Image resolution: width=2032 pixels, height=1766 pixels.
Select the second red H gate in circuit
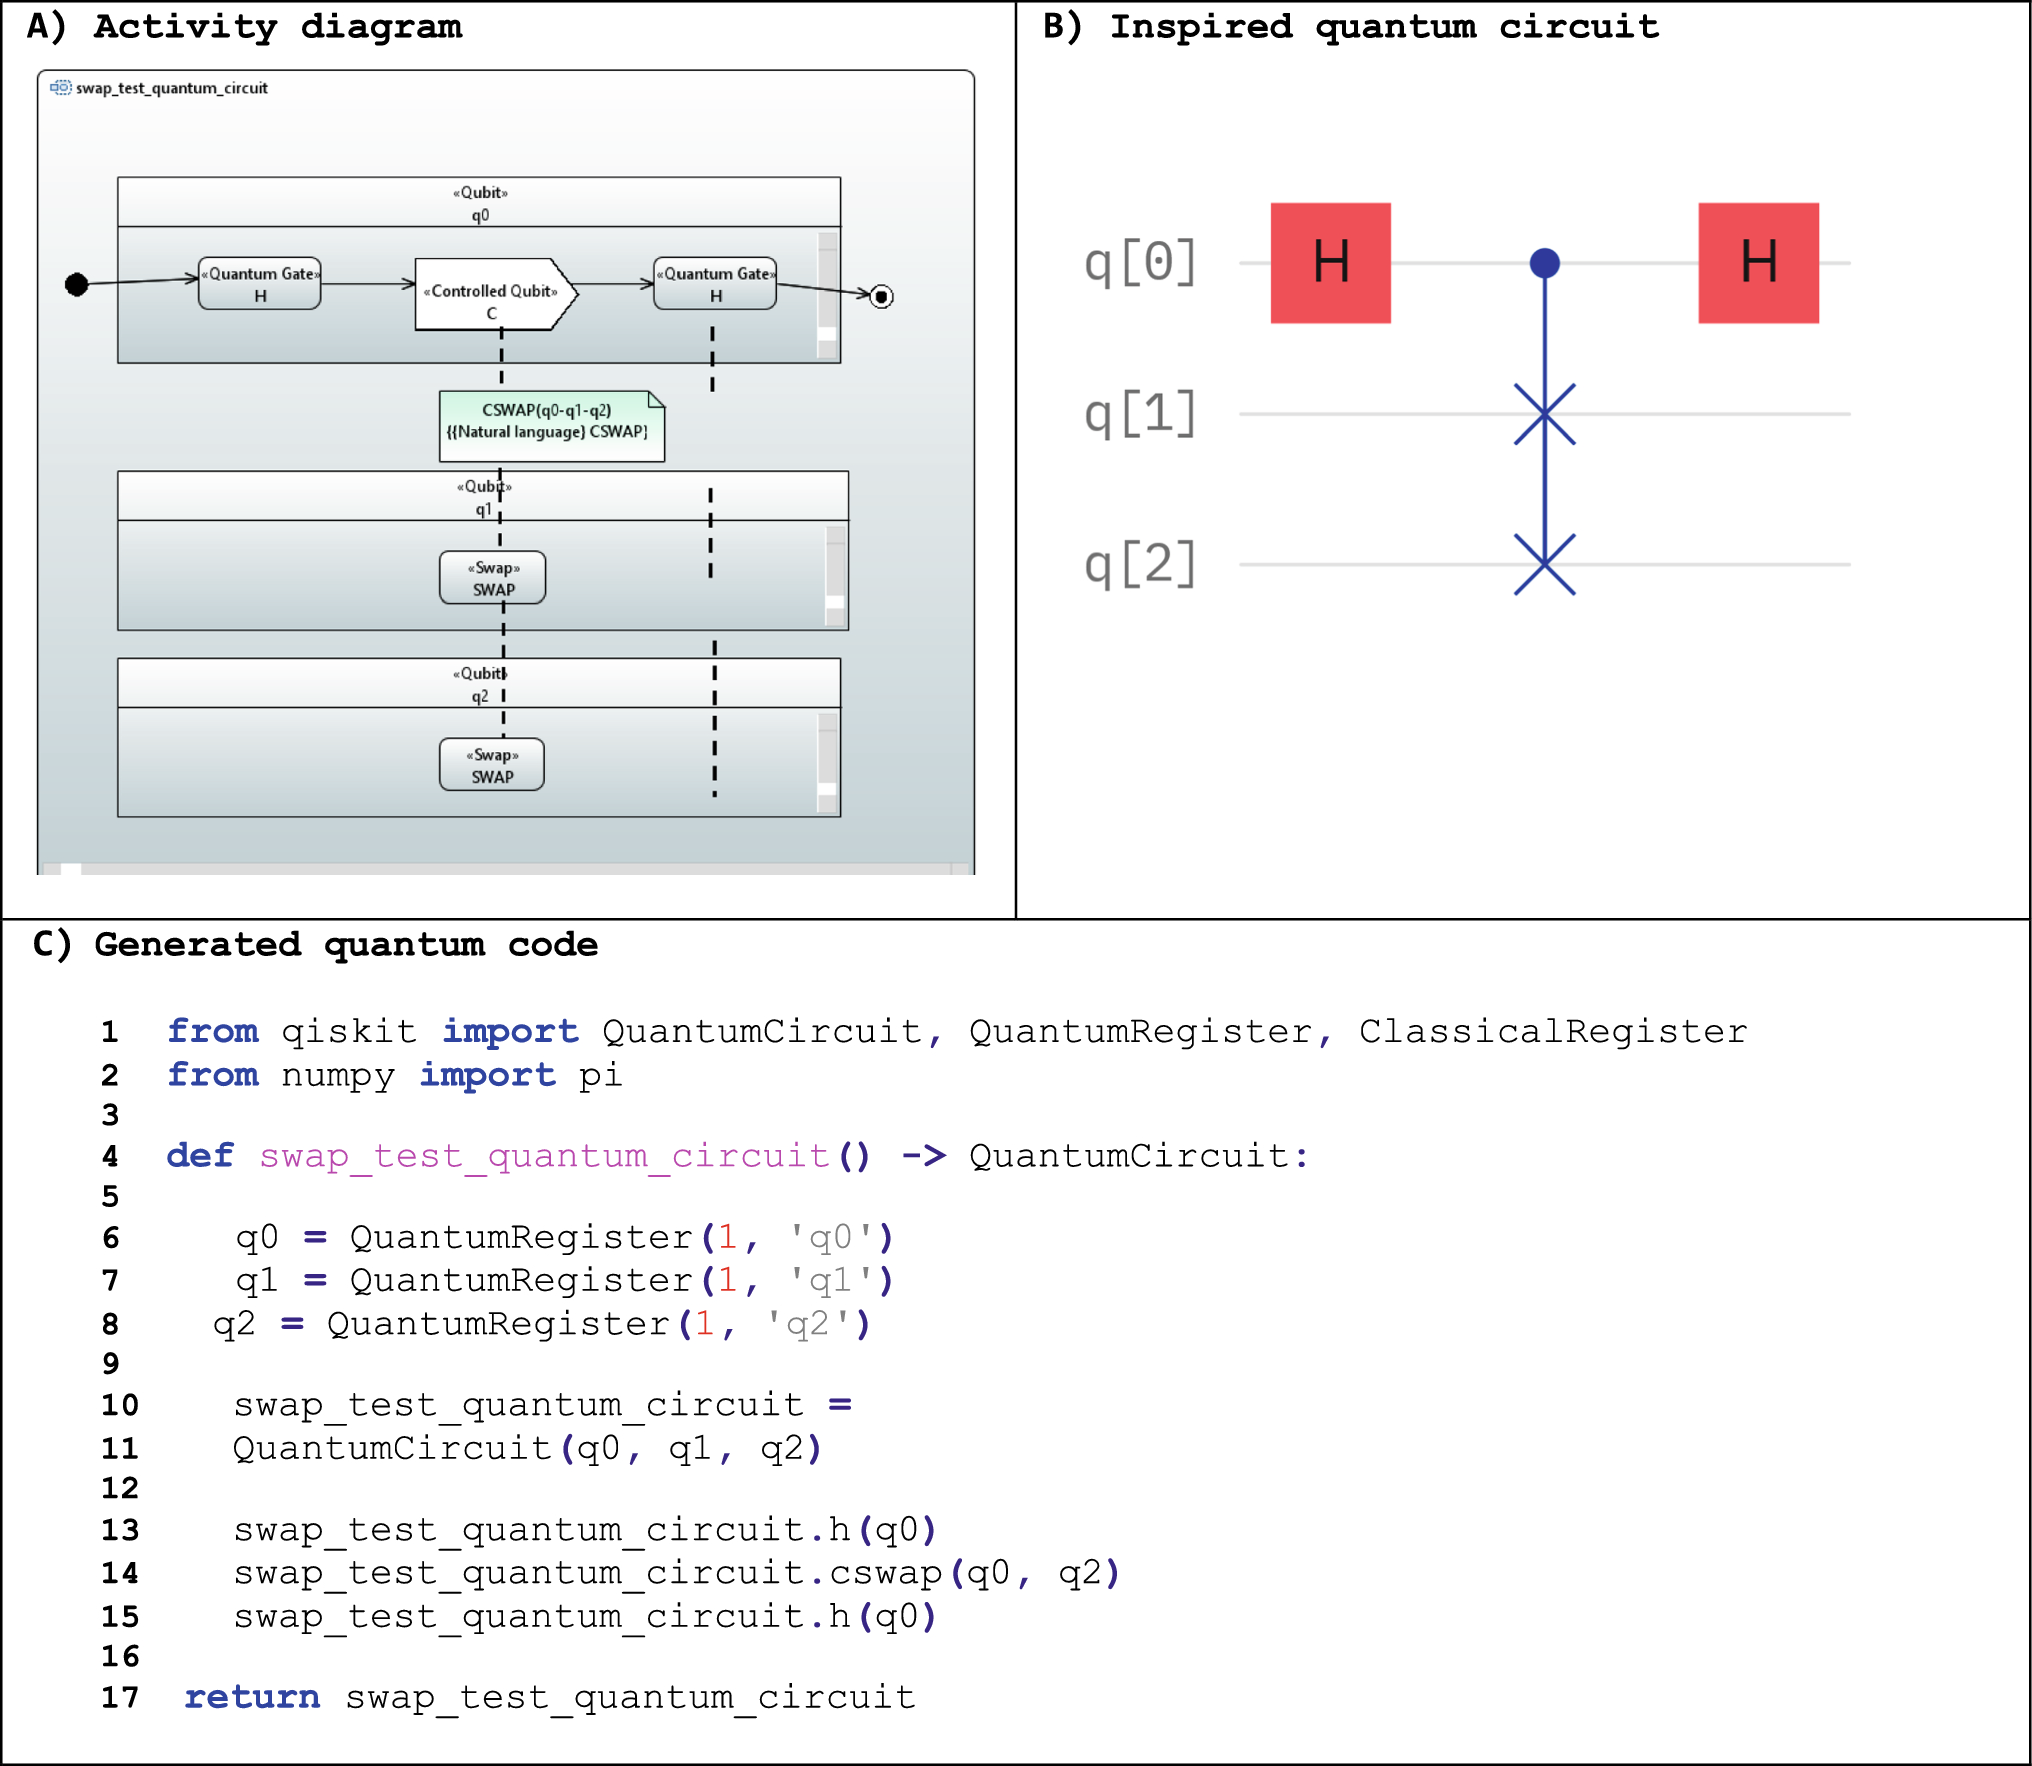point(1758,263)
